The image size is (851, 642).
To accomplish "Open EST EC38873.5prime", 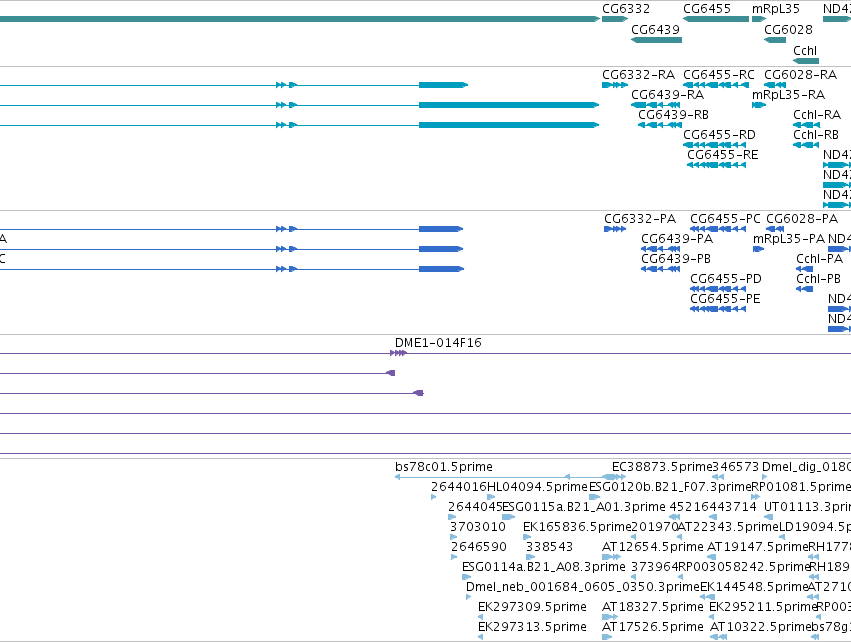I will coord(662,467).
